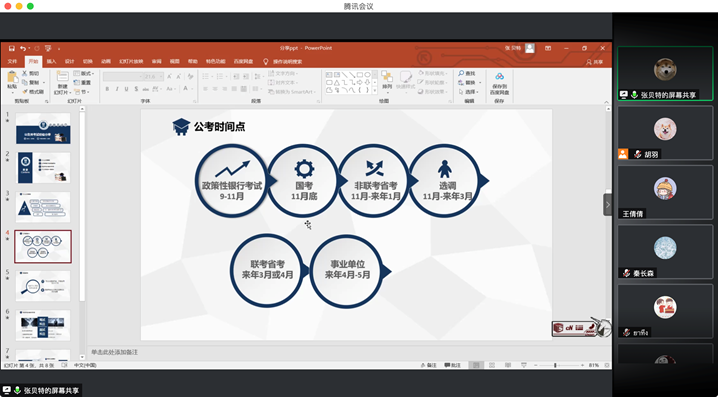Open slide sorter view in status bar

click(492, 365)
